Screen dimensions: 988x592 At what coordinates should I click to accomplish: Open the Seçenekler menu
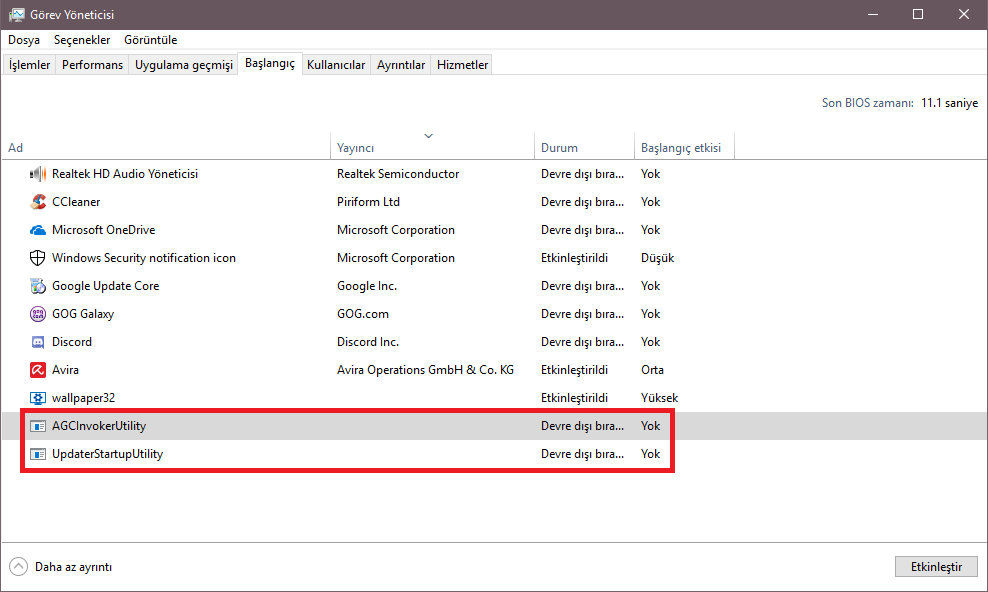click(x=82, y=40)
